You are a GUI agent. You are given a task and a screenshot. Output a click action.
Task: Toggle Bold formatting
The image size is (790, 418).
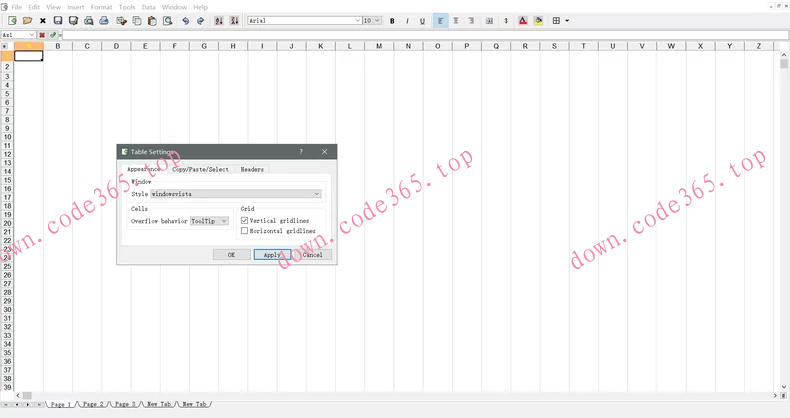tap(392, 21)
